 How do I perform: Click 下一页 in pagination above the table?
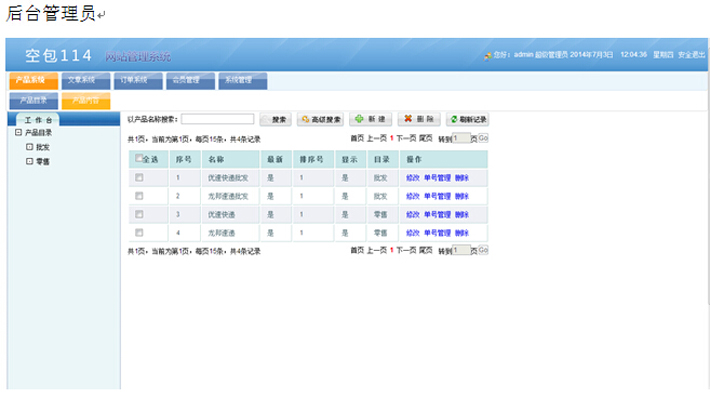[x=406, y=138]
